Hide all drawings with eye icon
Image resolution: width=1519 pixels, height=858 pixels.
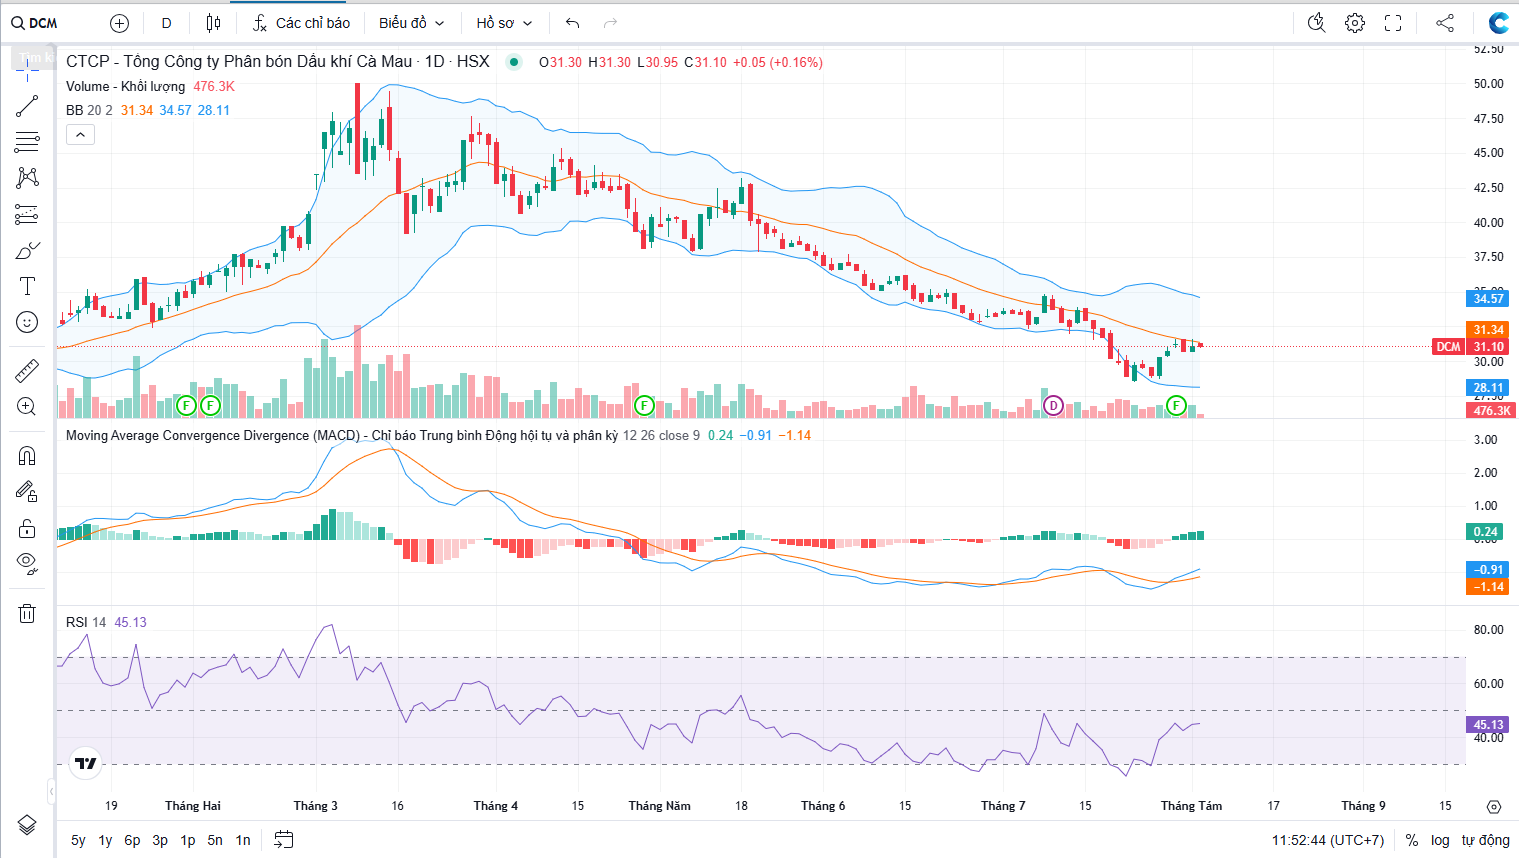pyautogui.click(x=27, y=563)
